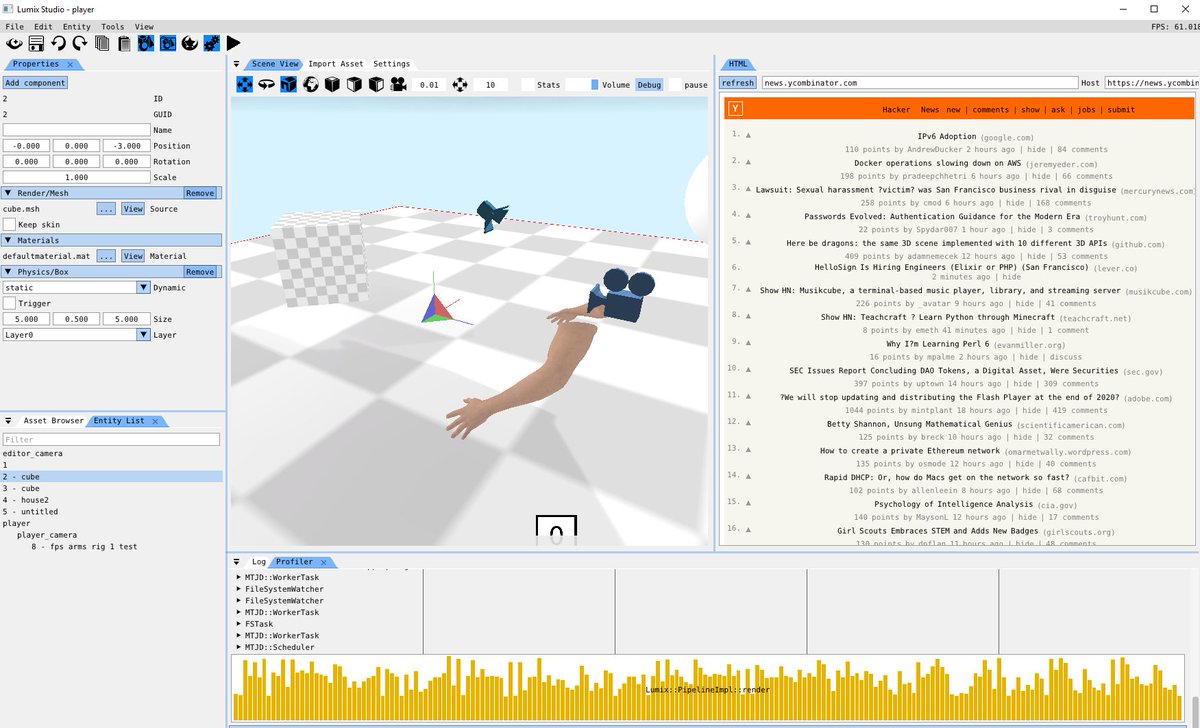This screenshot has width=1200, height=728.
Task: Open the Layer0 layer dropdown
Action: 76,335
